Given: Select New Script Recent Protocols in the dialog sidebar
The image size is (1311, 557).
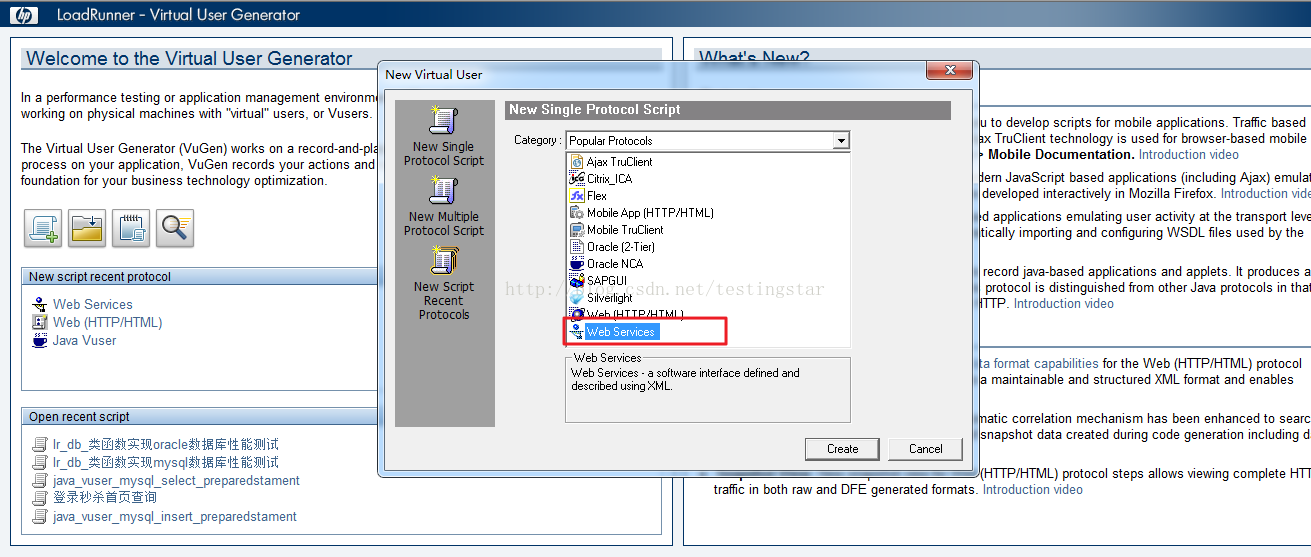Looking at the screenshot, I should pos(444,284).
